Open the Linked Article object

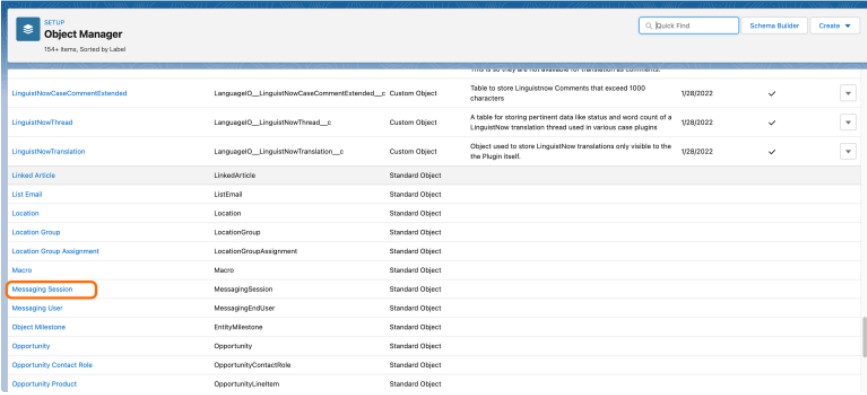(33, 175)
